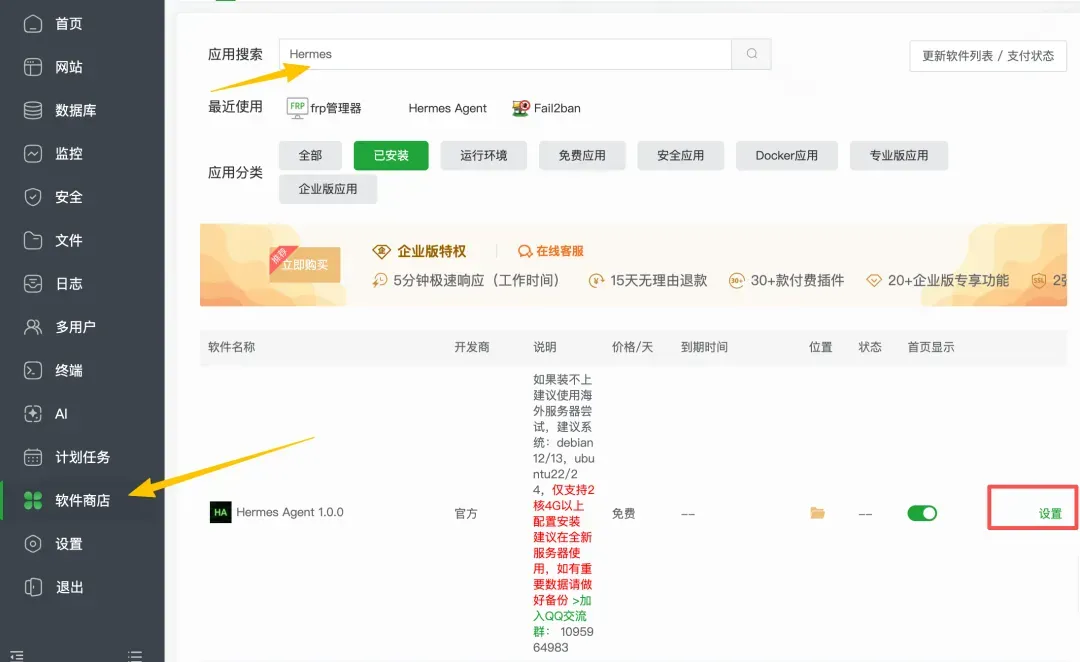Select the 免费应用 category tab
The height and width of the screenshot is (662, 1080).
coord(582,156)
